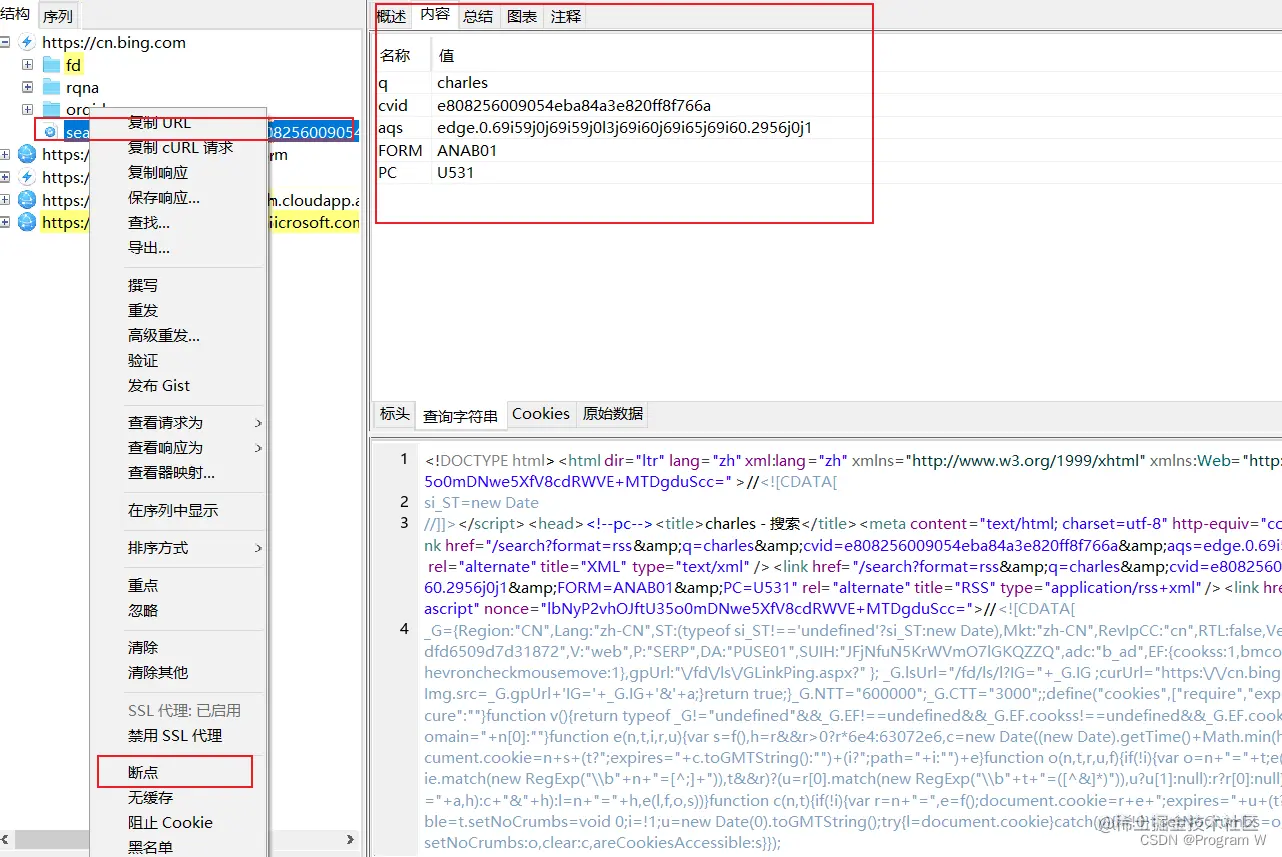Switch to the 序列 tab
Screen dimensions: 1282x857
pos(57,16)
